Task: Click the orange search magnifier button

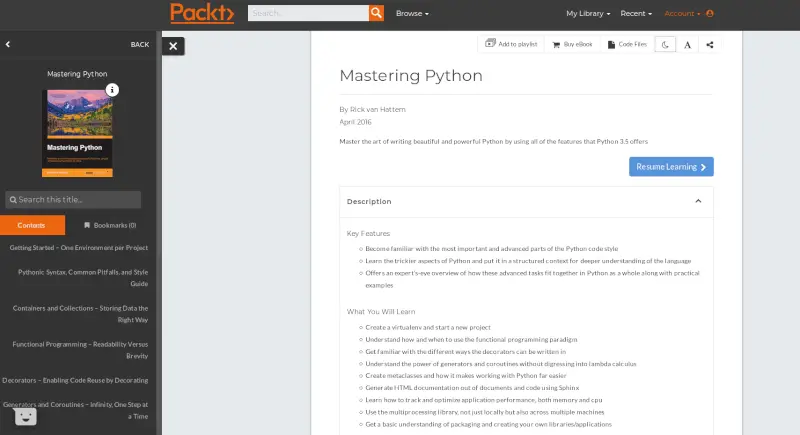Action: point(377,13)
